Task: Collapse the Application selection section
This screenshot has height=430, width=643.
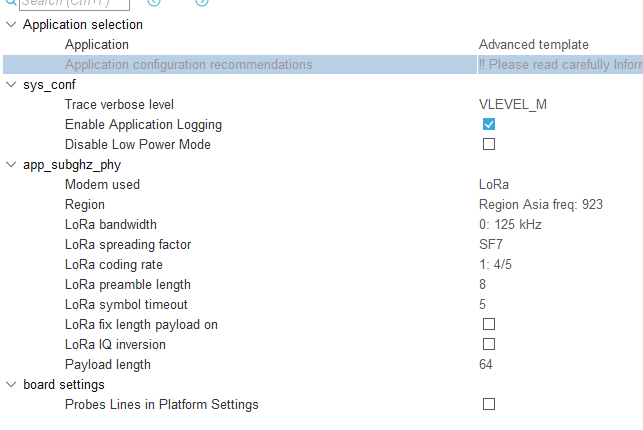Action: pos(11,25)
